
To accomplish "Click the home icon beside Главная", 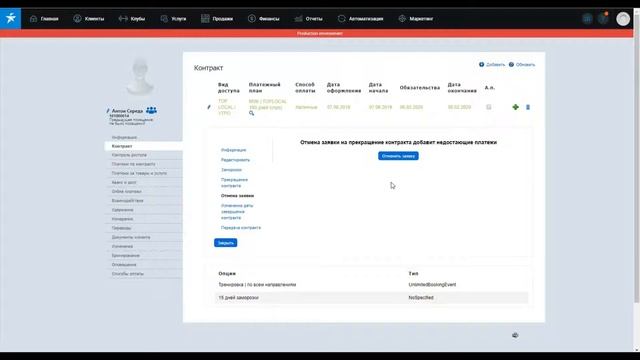I will [33, 19].
